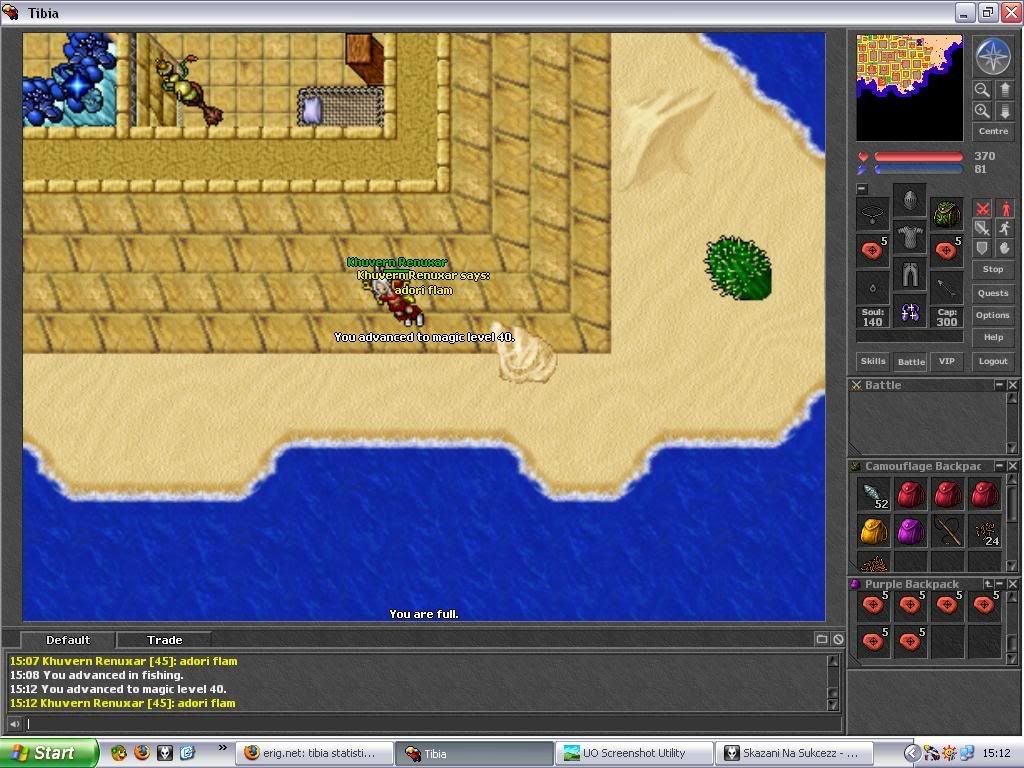Click the blue mana bar

(918, 169)
